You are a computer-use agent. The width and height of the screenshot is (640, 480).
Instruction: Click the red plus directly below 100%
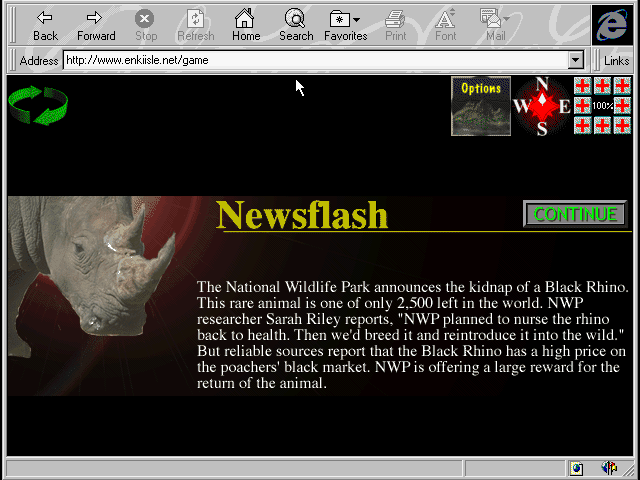[x=602, y=125]
